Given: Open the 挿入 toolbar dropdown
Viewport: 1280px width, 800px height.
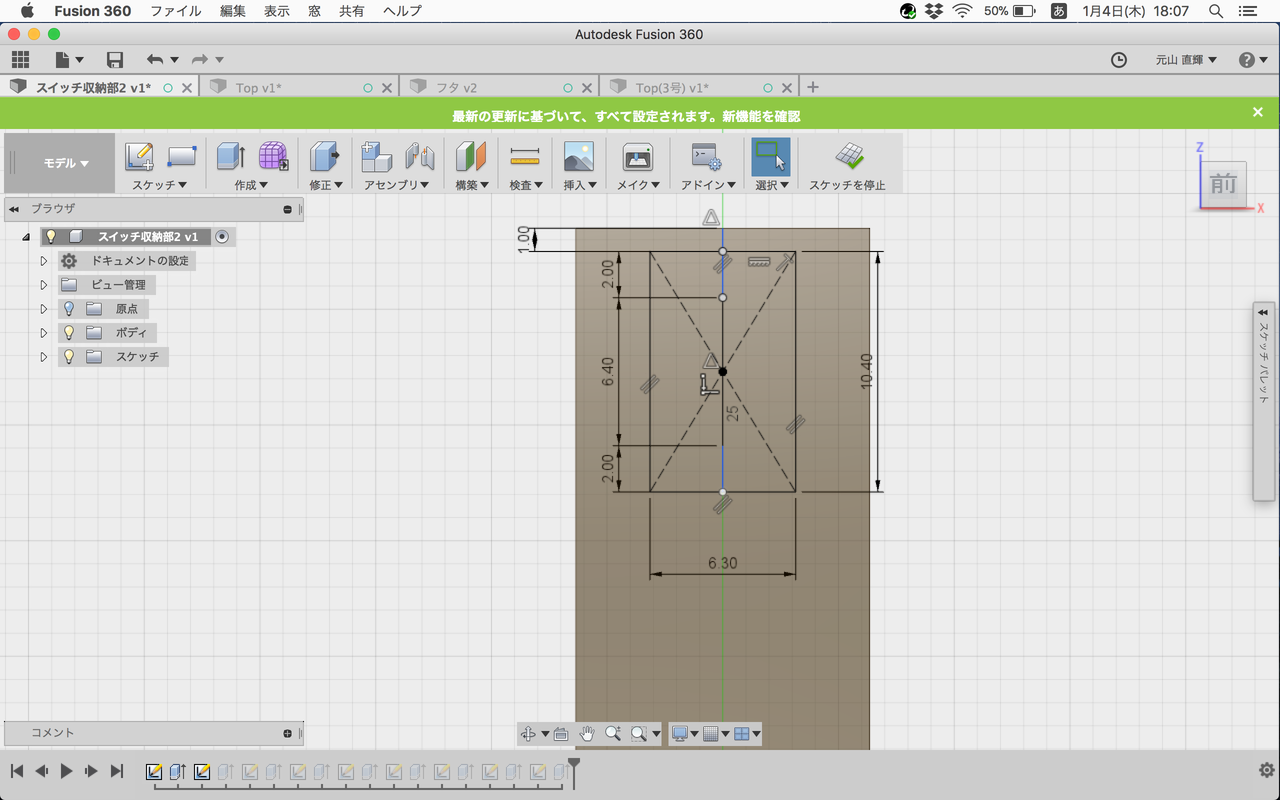Looking at the screenshot, I should [x=580, y=185].
